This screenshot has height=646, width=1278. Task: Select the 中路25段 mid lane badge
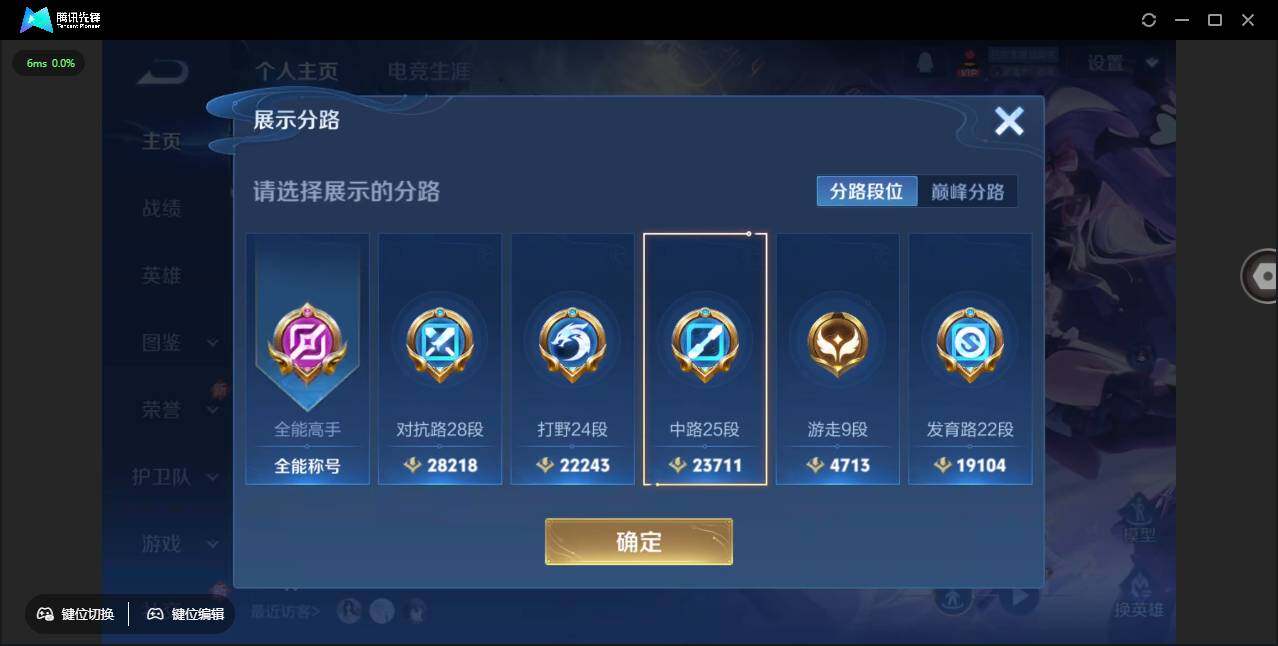pos(705,359)
